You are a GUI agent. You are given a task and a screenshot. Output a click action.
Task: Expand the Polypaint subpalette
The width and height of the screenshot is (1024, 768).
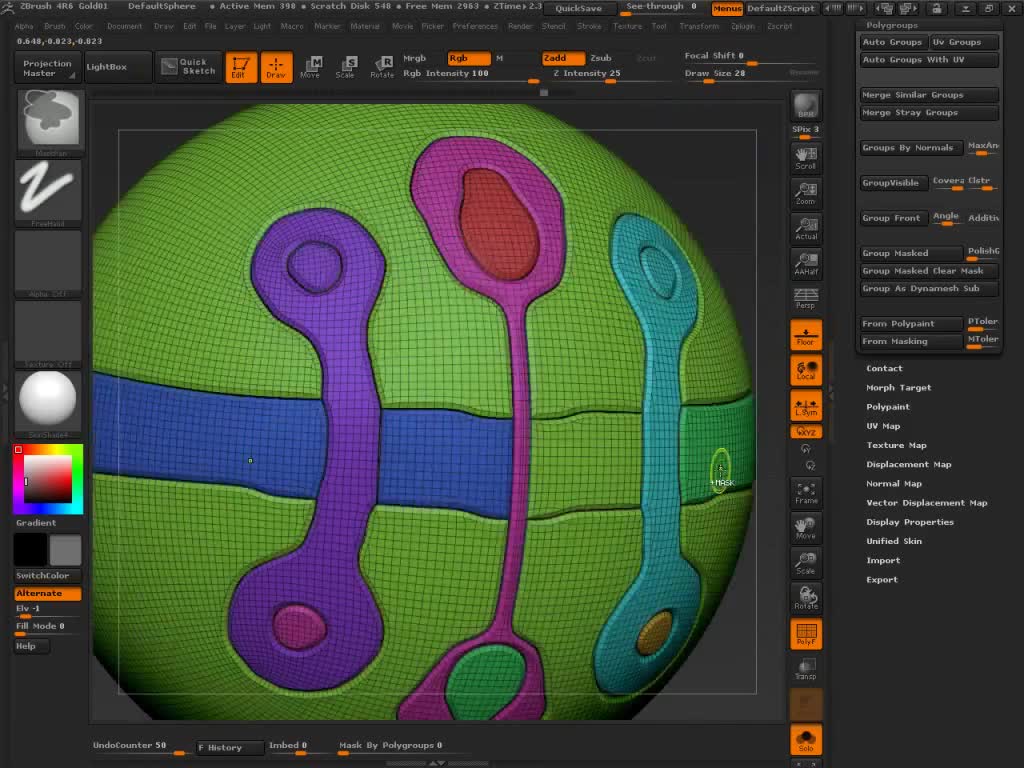(x=887, y=407)
